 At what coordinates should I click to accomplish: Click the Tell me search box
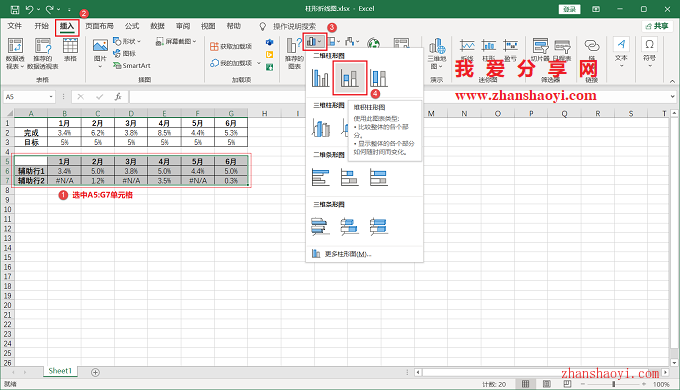[289, 26]
